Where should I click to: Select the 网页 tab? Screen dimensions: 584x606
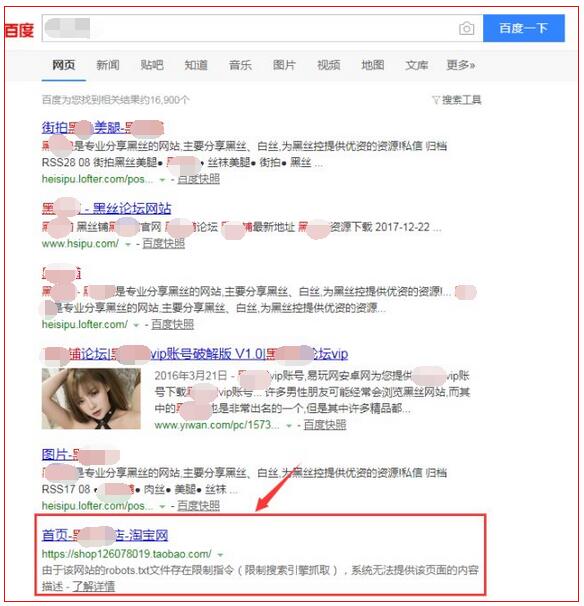click(64, 65)
